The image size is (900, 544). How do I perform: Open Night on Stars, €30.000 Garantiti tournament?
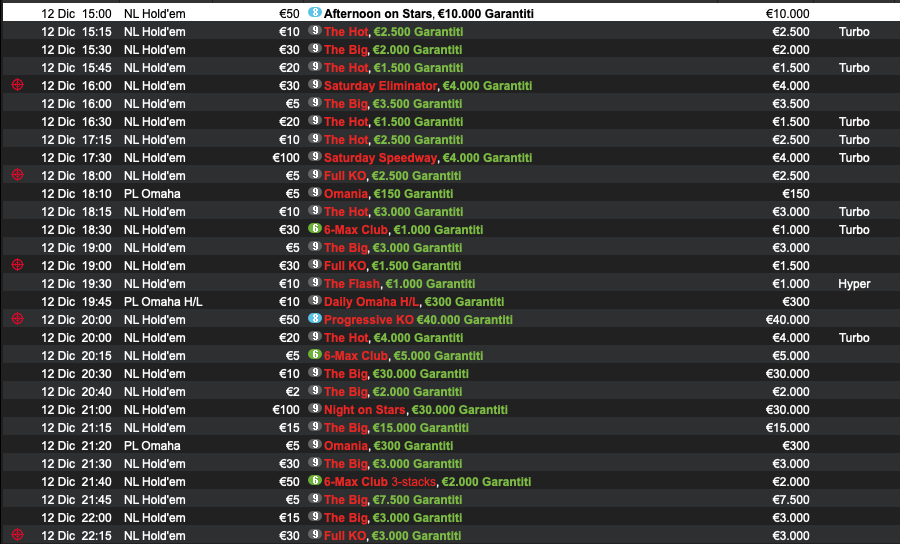416,410
